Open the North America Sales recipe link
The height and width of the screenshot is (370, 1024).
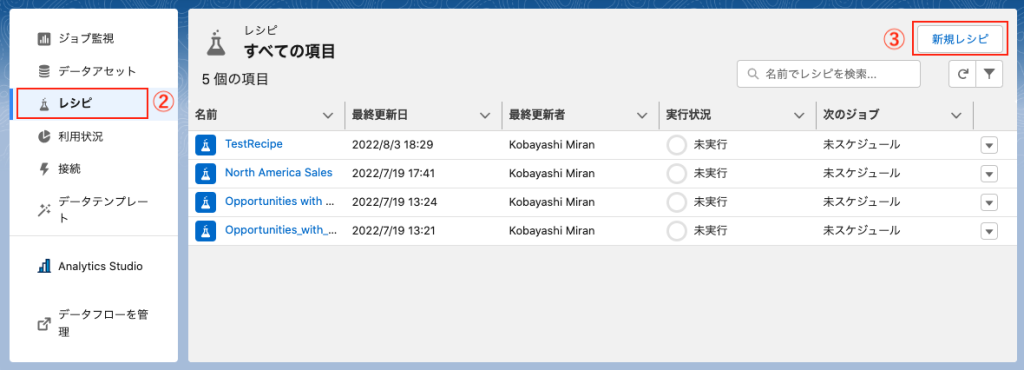click(x=279, y=173)
